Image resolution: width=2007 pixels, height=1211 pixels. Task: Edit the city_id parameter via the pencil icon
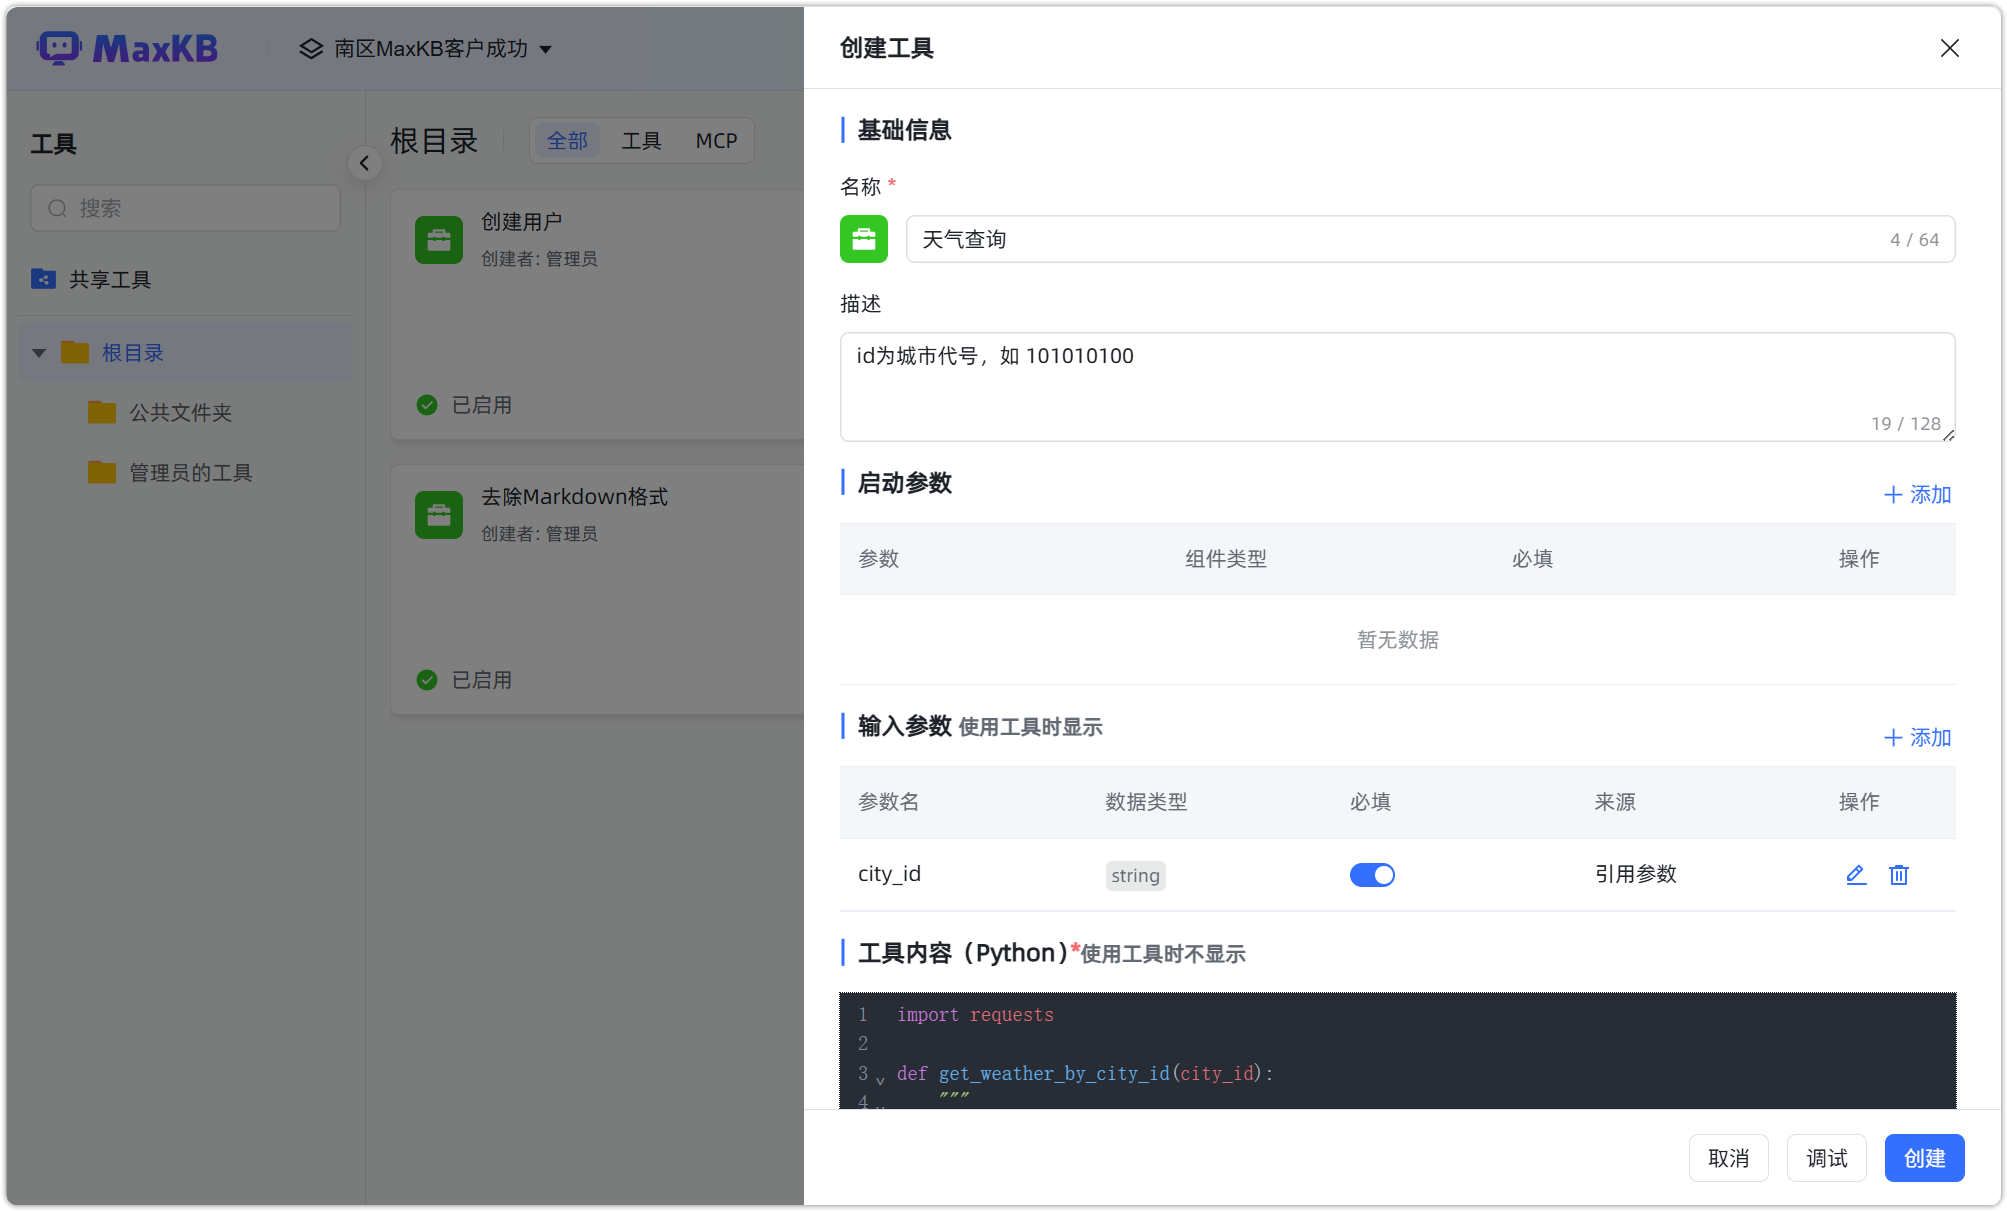click(1856, 874)
